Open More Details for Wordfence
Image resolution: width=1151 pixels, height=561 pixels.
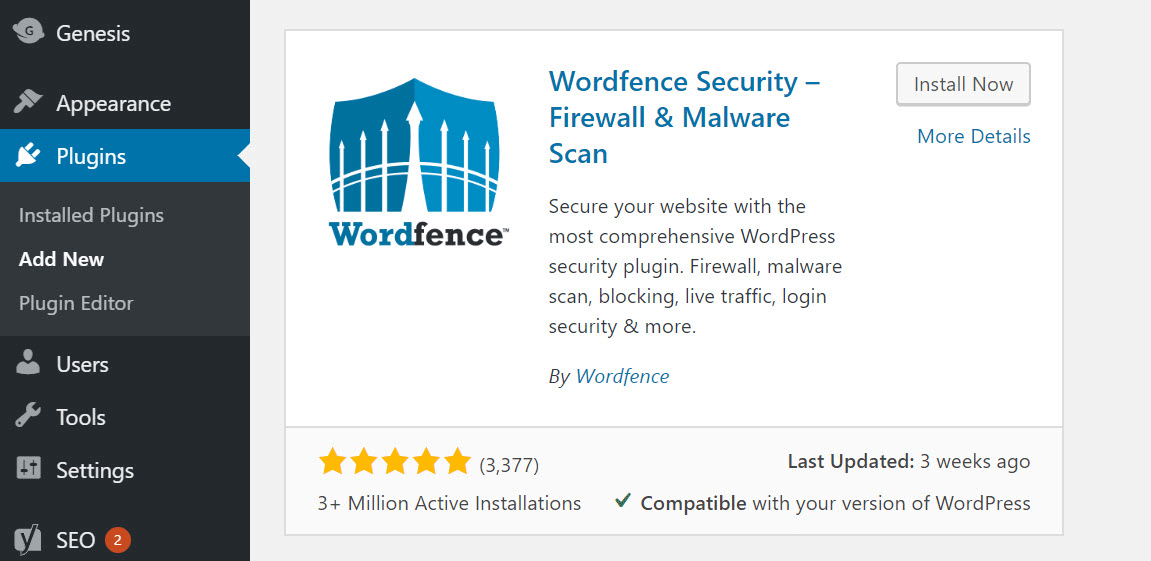tap(973, 136)
